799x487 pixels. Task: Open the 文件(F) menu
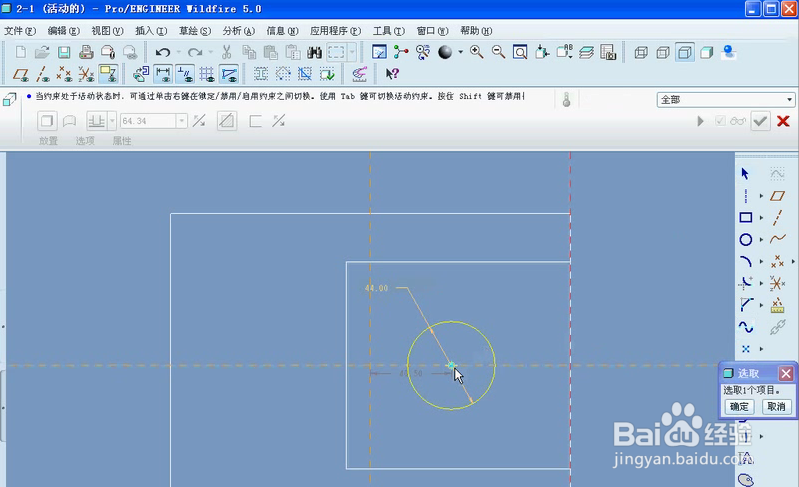click(20, 31)
